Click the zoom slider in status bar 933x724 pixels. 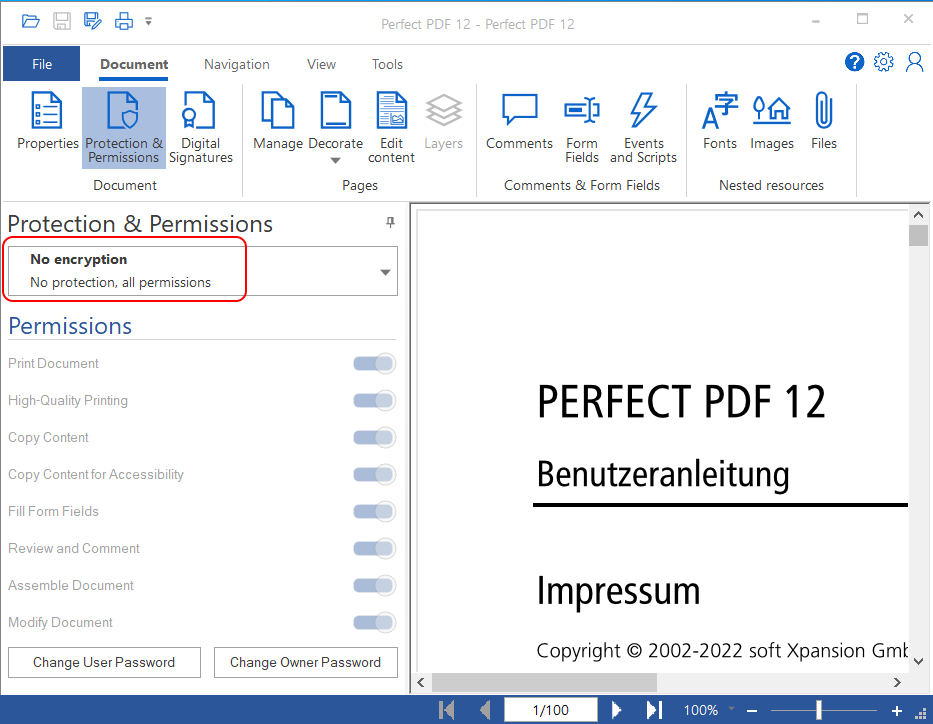(819, 710)
